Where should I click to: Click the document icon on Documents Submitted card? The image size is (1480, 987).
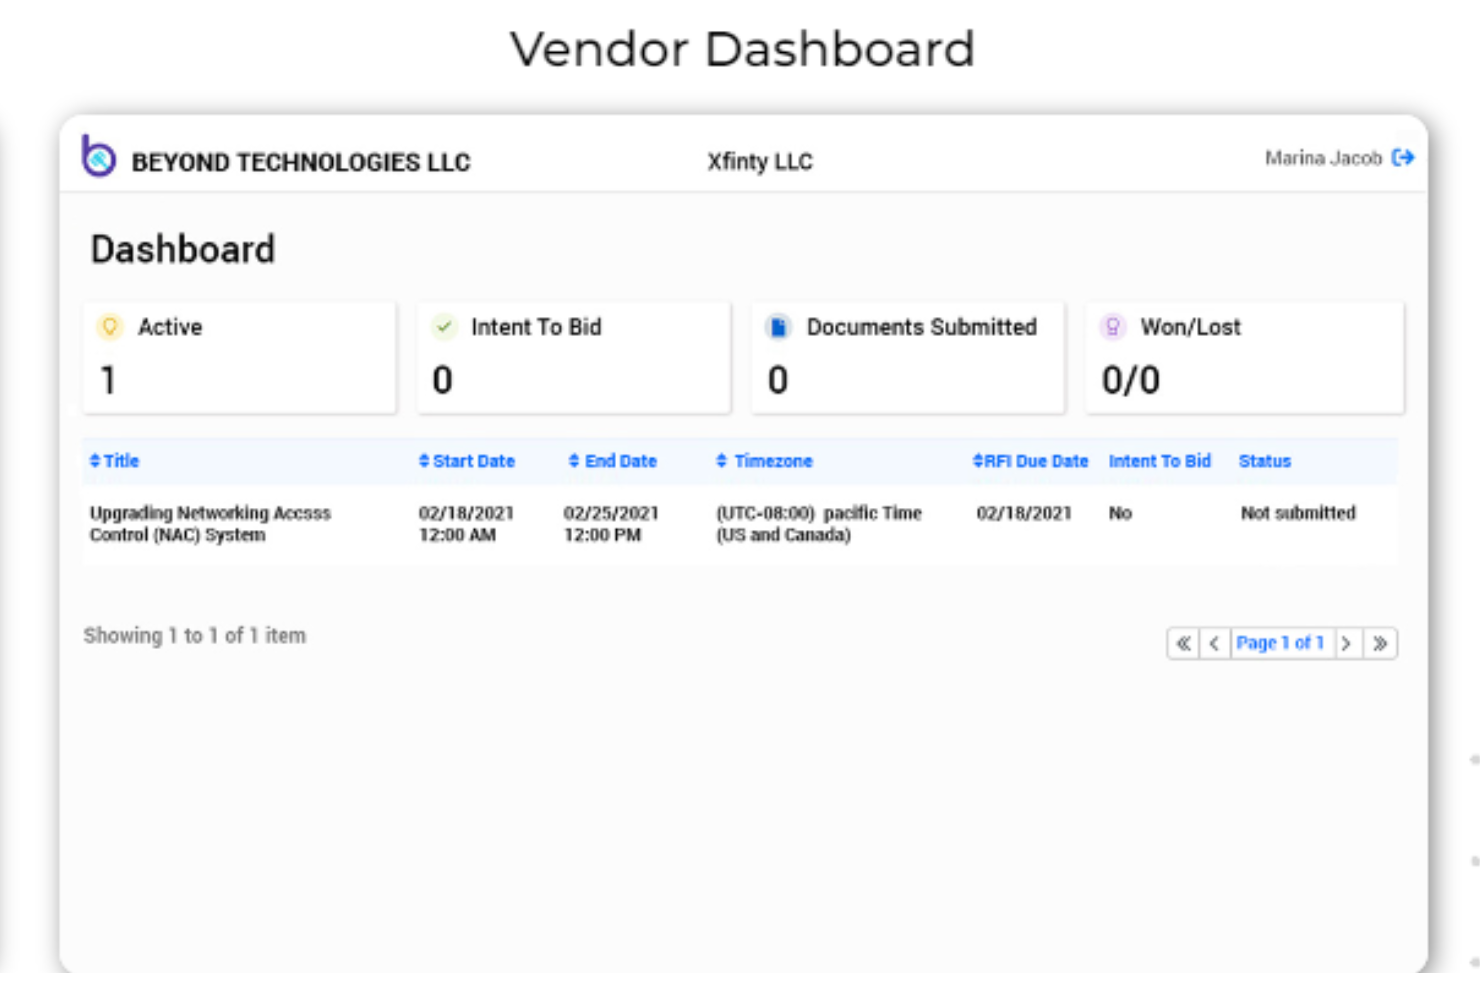coord(778,326)
